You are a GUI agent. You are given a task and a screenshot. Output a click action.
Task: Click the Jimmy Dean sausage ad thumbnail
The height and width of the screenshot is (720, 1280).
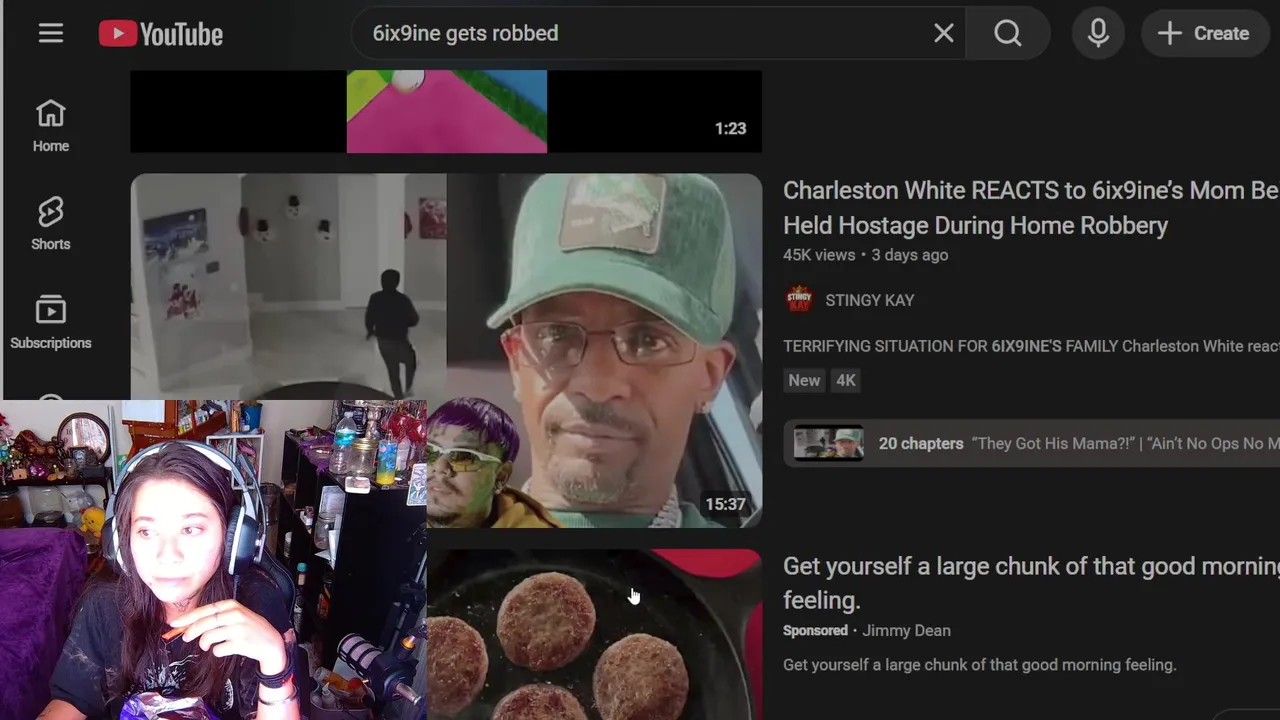coord(594,634)
